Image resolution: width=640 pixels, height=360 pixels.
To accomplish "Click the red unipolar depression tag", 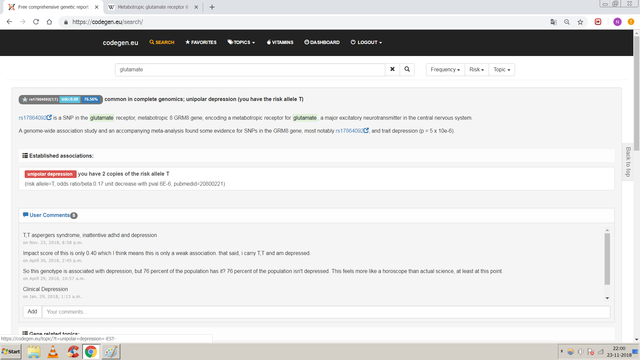I will [x=50, y=174].
